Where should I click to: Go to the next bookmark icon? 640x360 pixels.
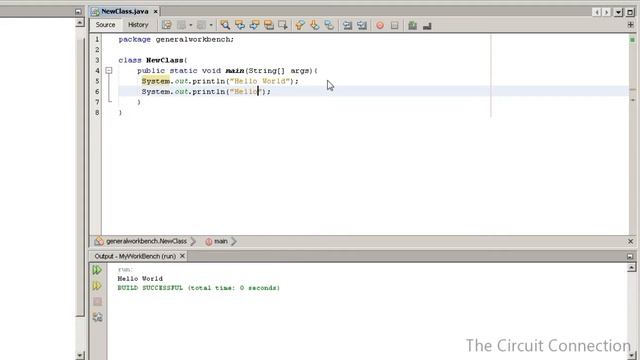(x=314, y=25)
